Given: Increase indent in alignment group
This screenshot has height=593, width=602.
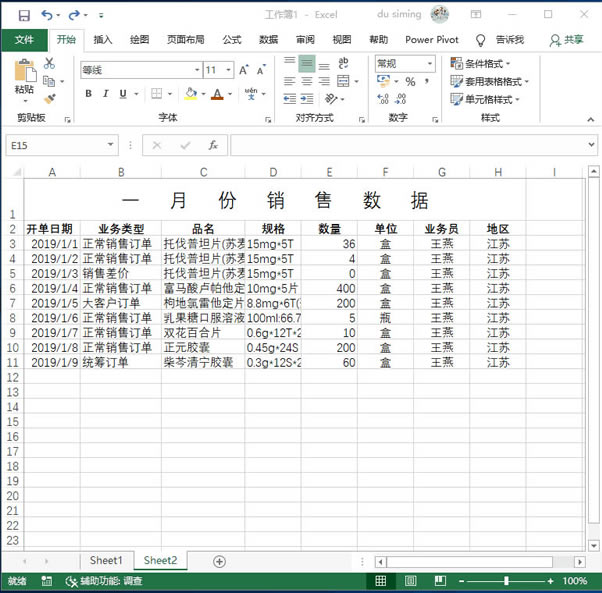Looking at the screenshot, I should pos(307,99).
